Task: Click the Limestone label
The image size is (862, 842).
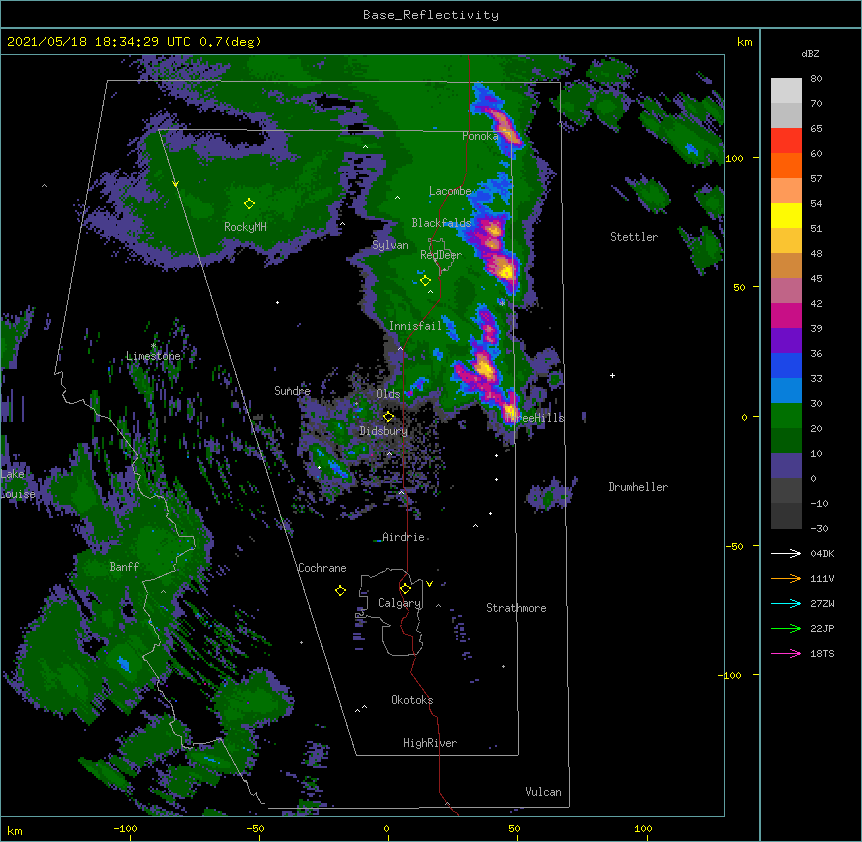Action: pos(153,356)
